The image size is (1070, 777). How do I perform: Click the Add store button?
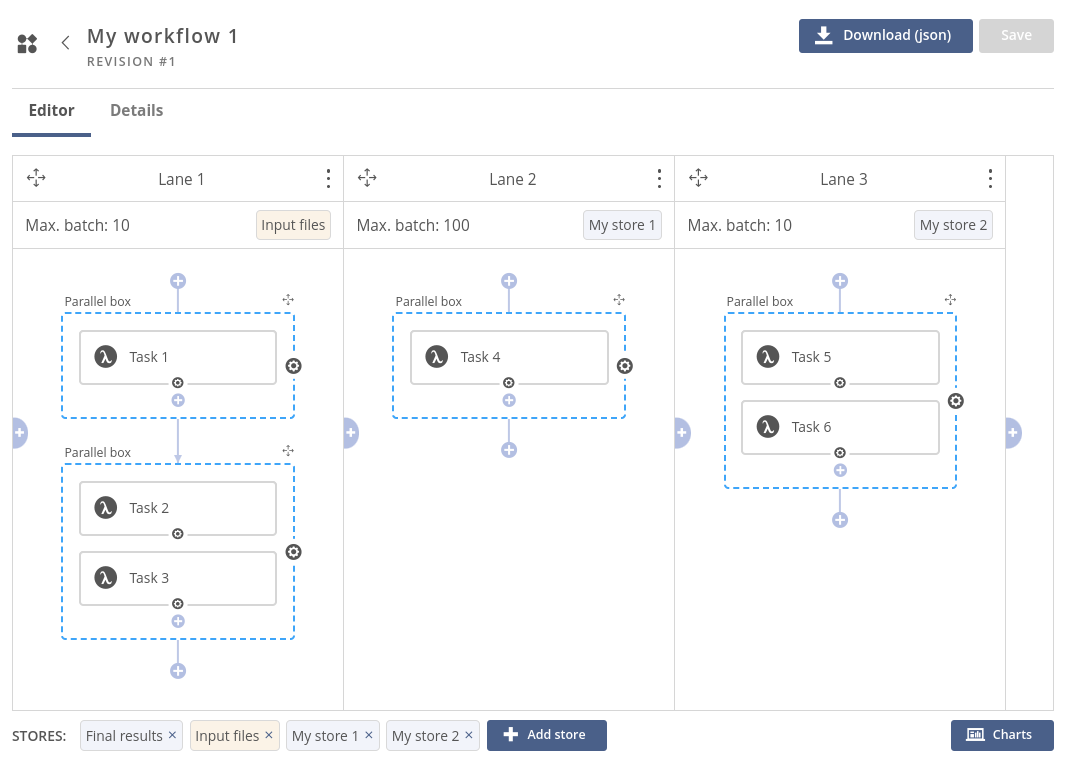[x=547, y=735]
